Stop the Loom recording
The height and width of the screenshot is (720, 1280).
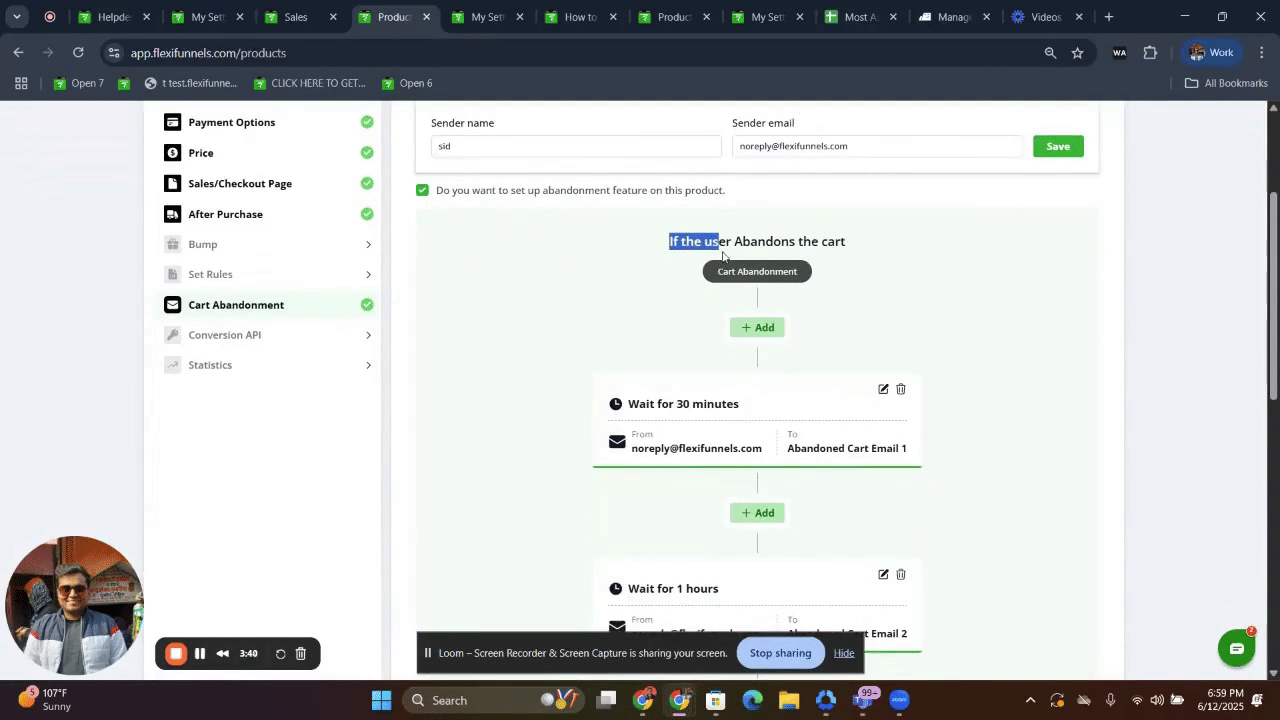[175, 654]
